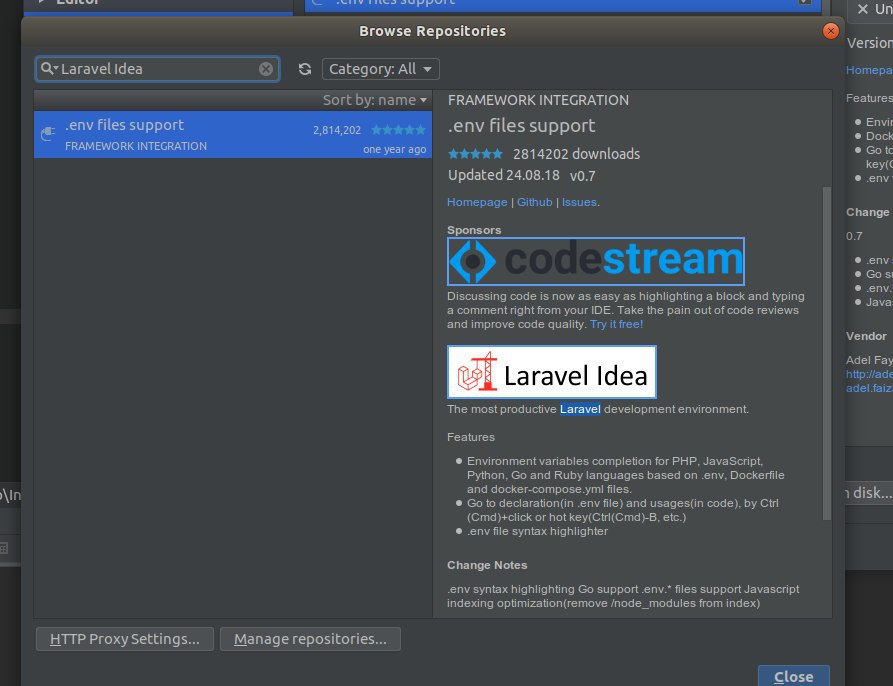Click the star rating in the plugin row
This screenshot has height=686, width=893.
tap(398, 130)
